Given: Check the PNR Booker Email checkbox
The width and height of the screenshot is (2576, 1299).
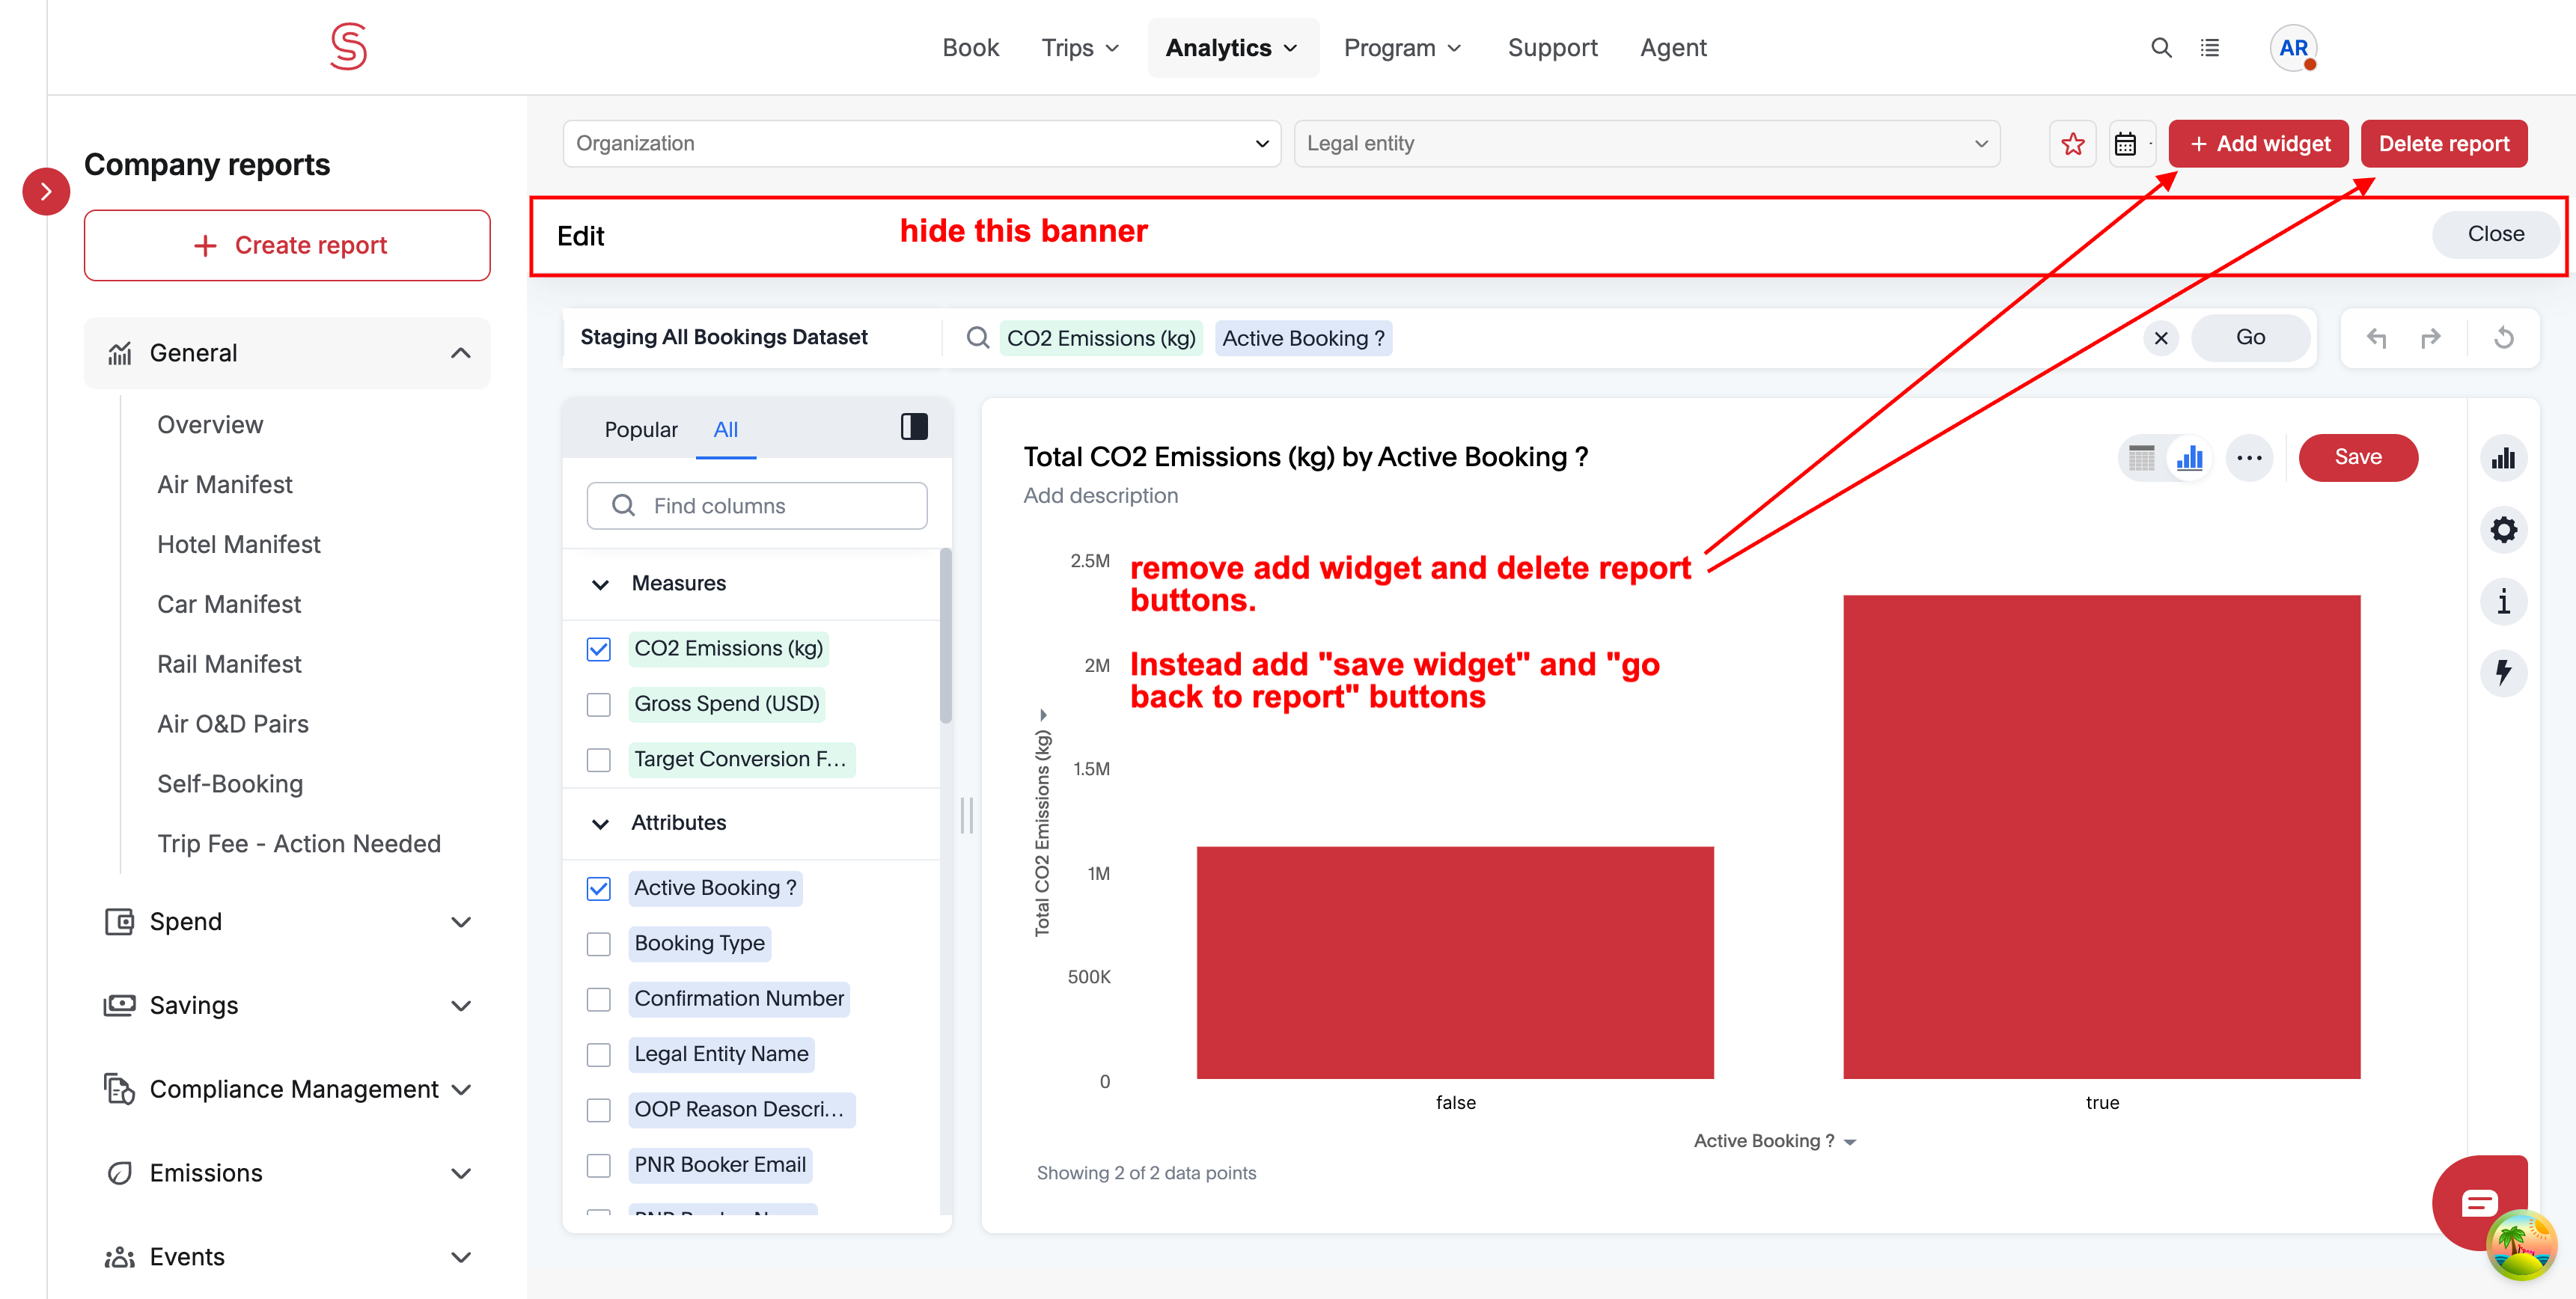Looking at the screenshot, I should pyautogui.click(x=599, y=1165).
